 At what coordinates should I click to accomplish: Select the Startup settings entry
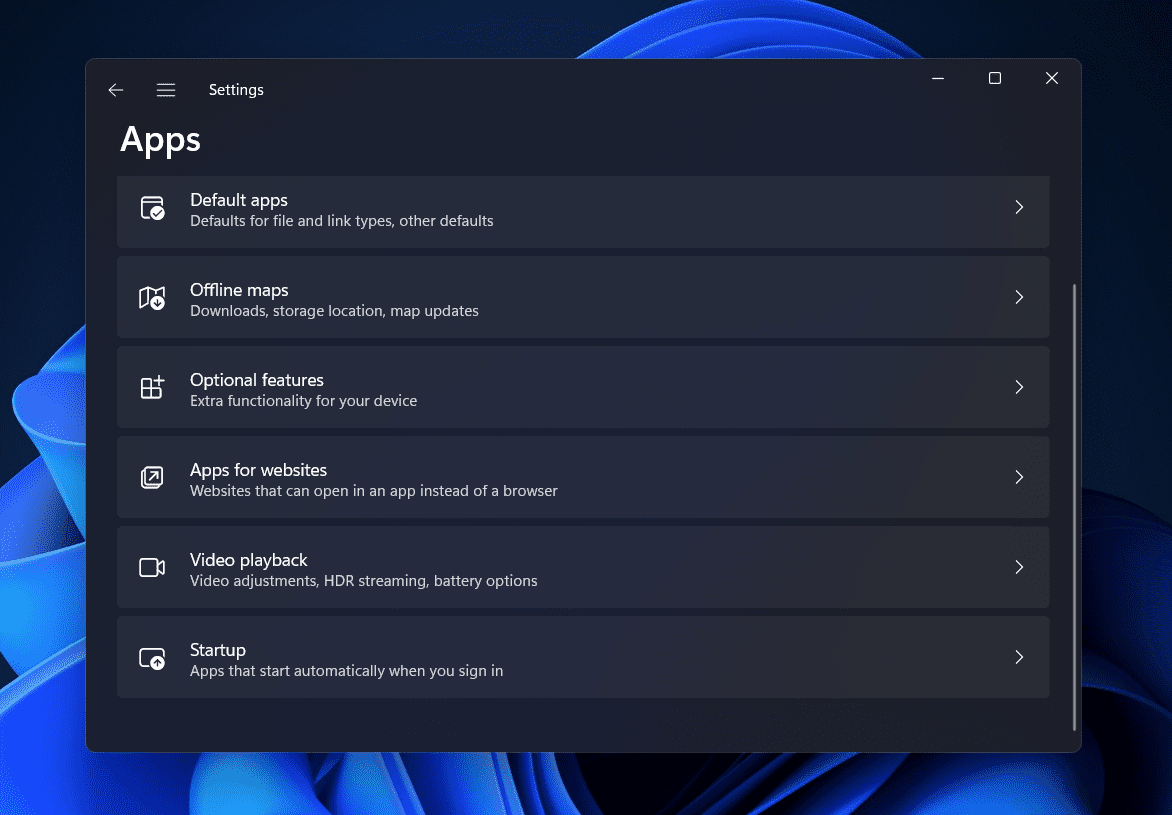(218, 650)
